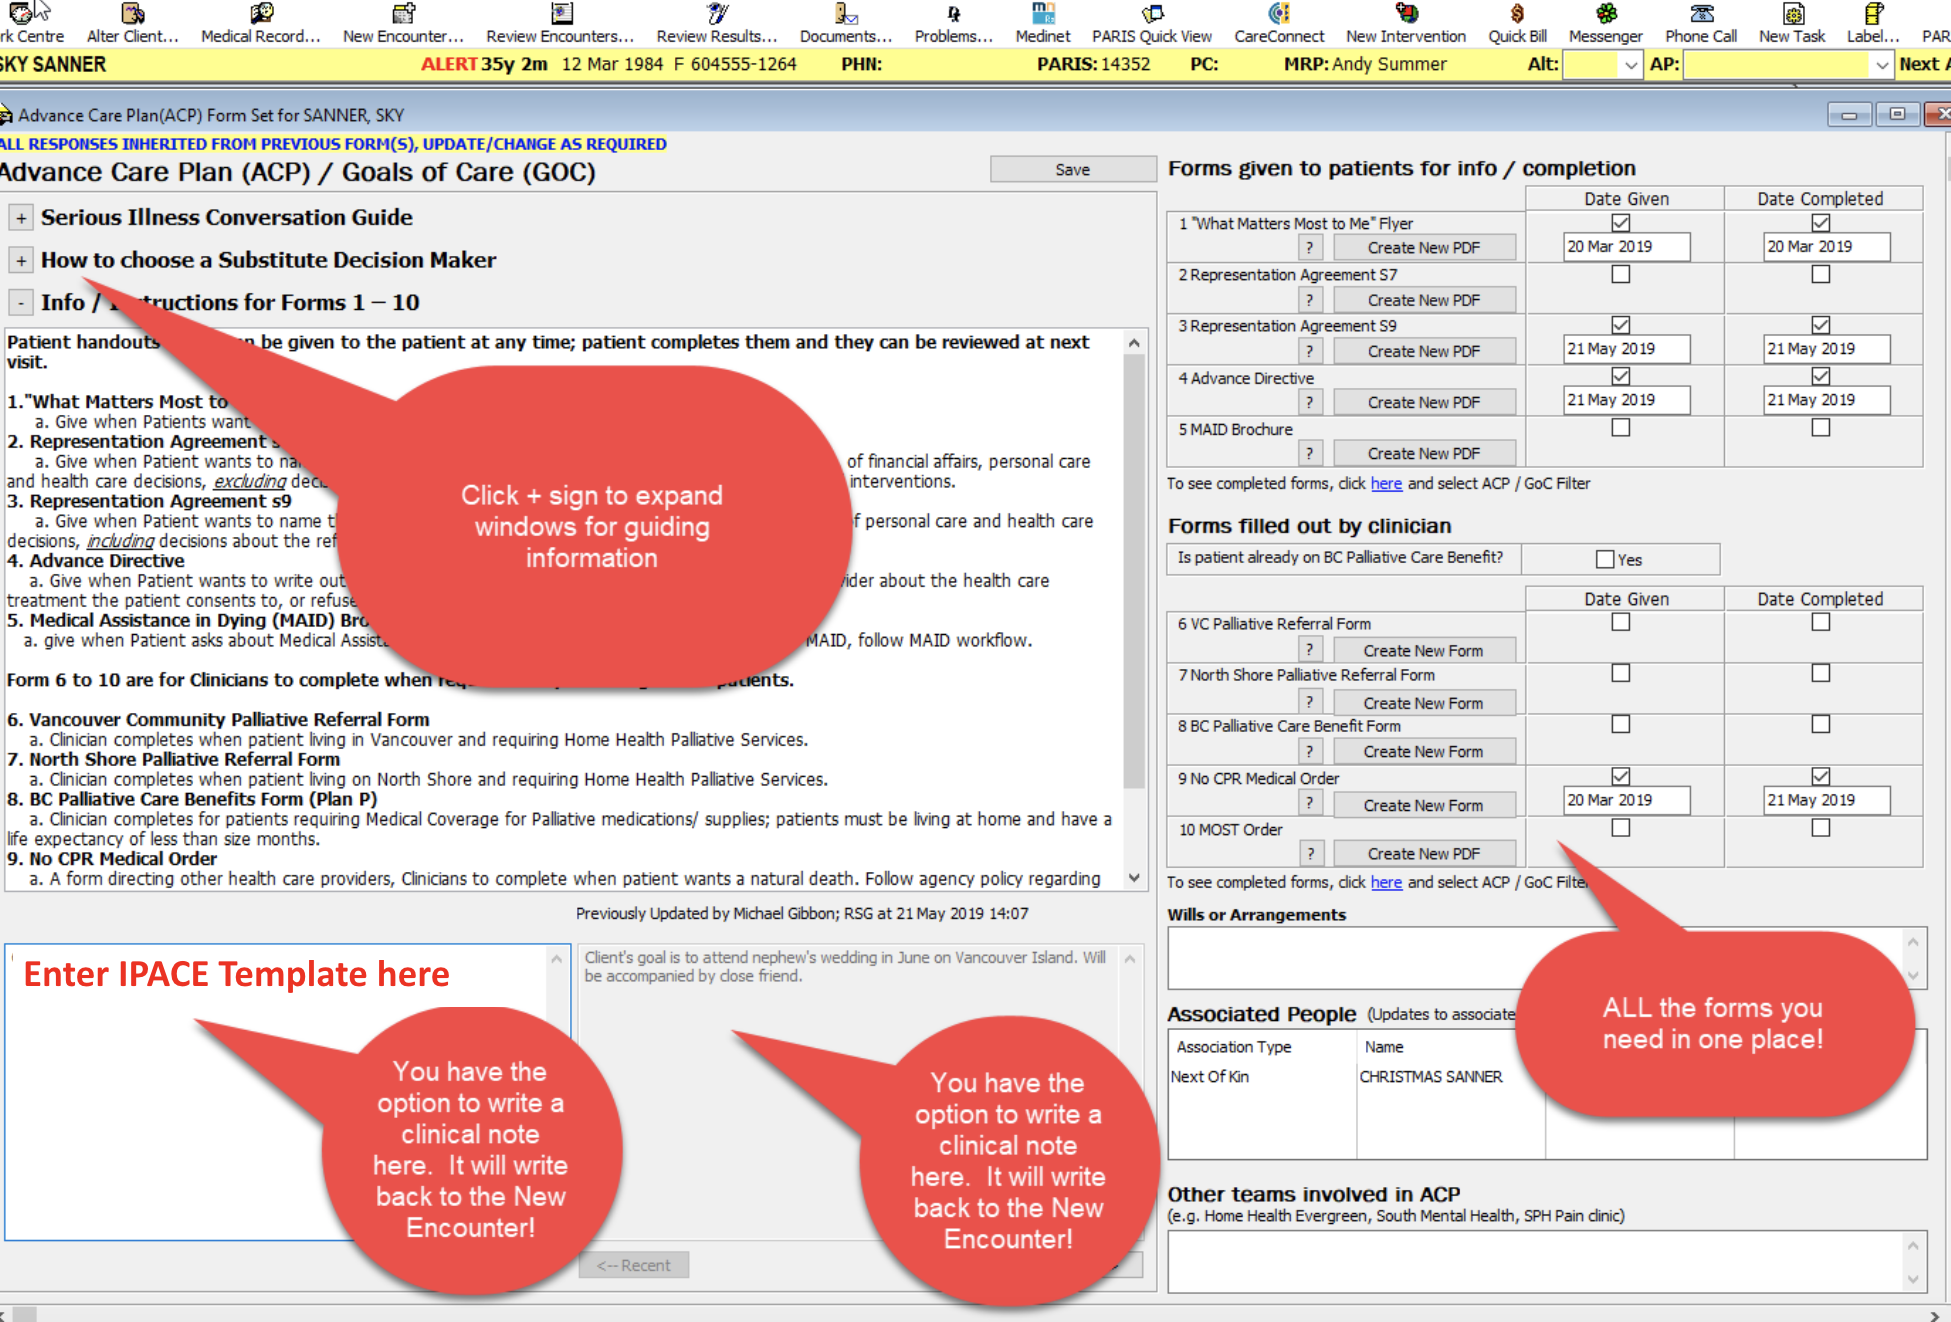Open 'here' link under patient forms list

click(x=1386, y=483)
